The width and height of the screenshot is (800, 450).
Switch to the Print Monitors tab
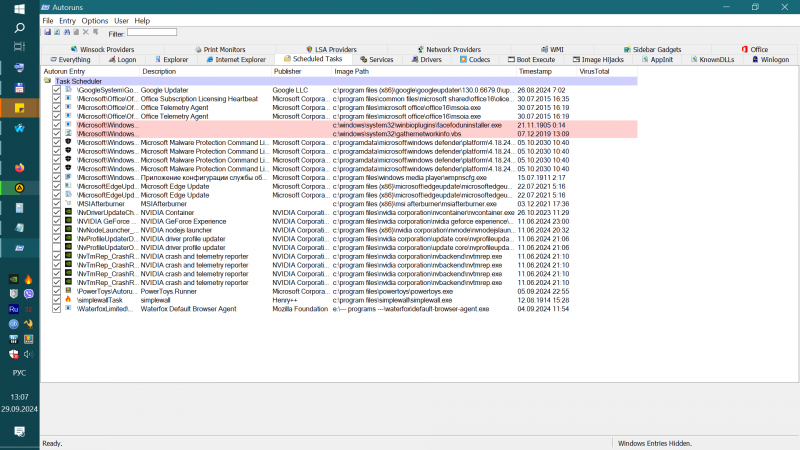(220, 49)
